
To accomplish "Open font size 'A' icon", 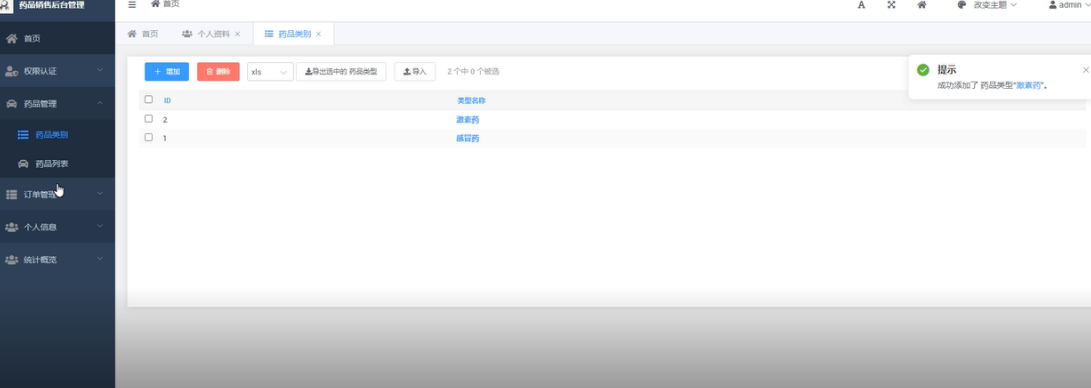I will coord(861,5).
